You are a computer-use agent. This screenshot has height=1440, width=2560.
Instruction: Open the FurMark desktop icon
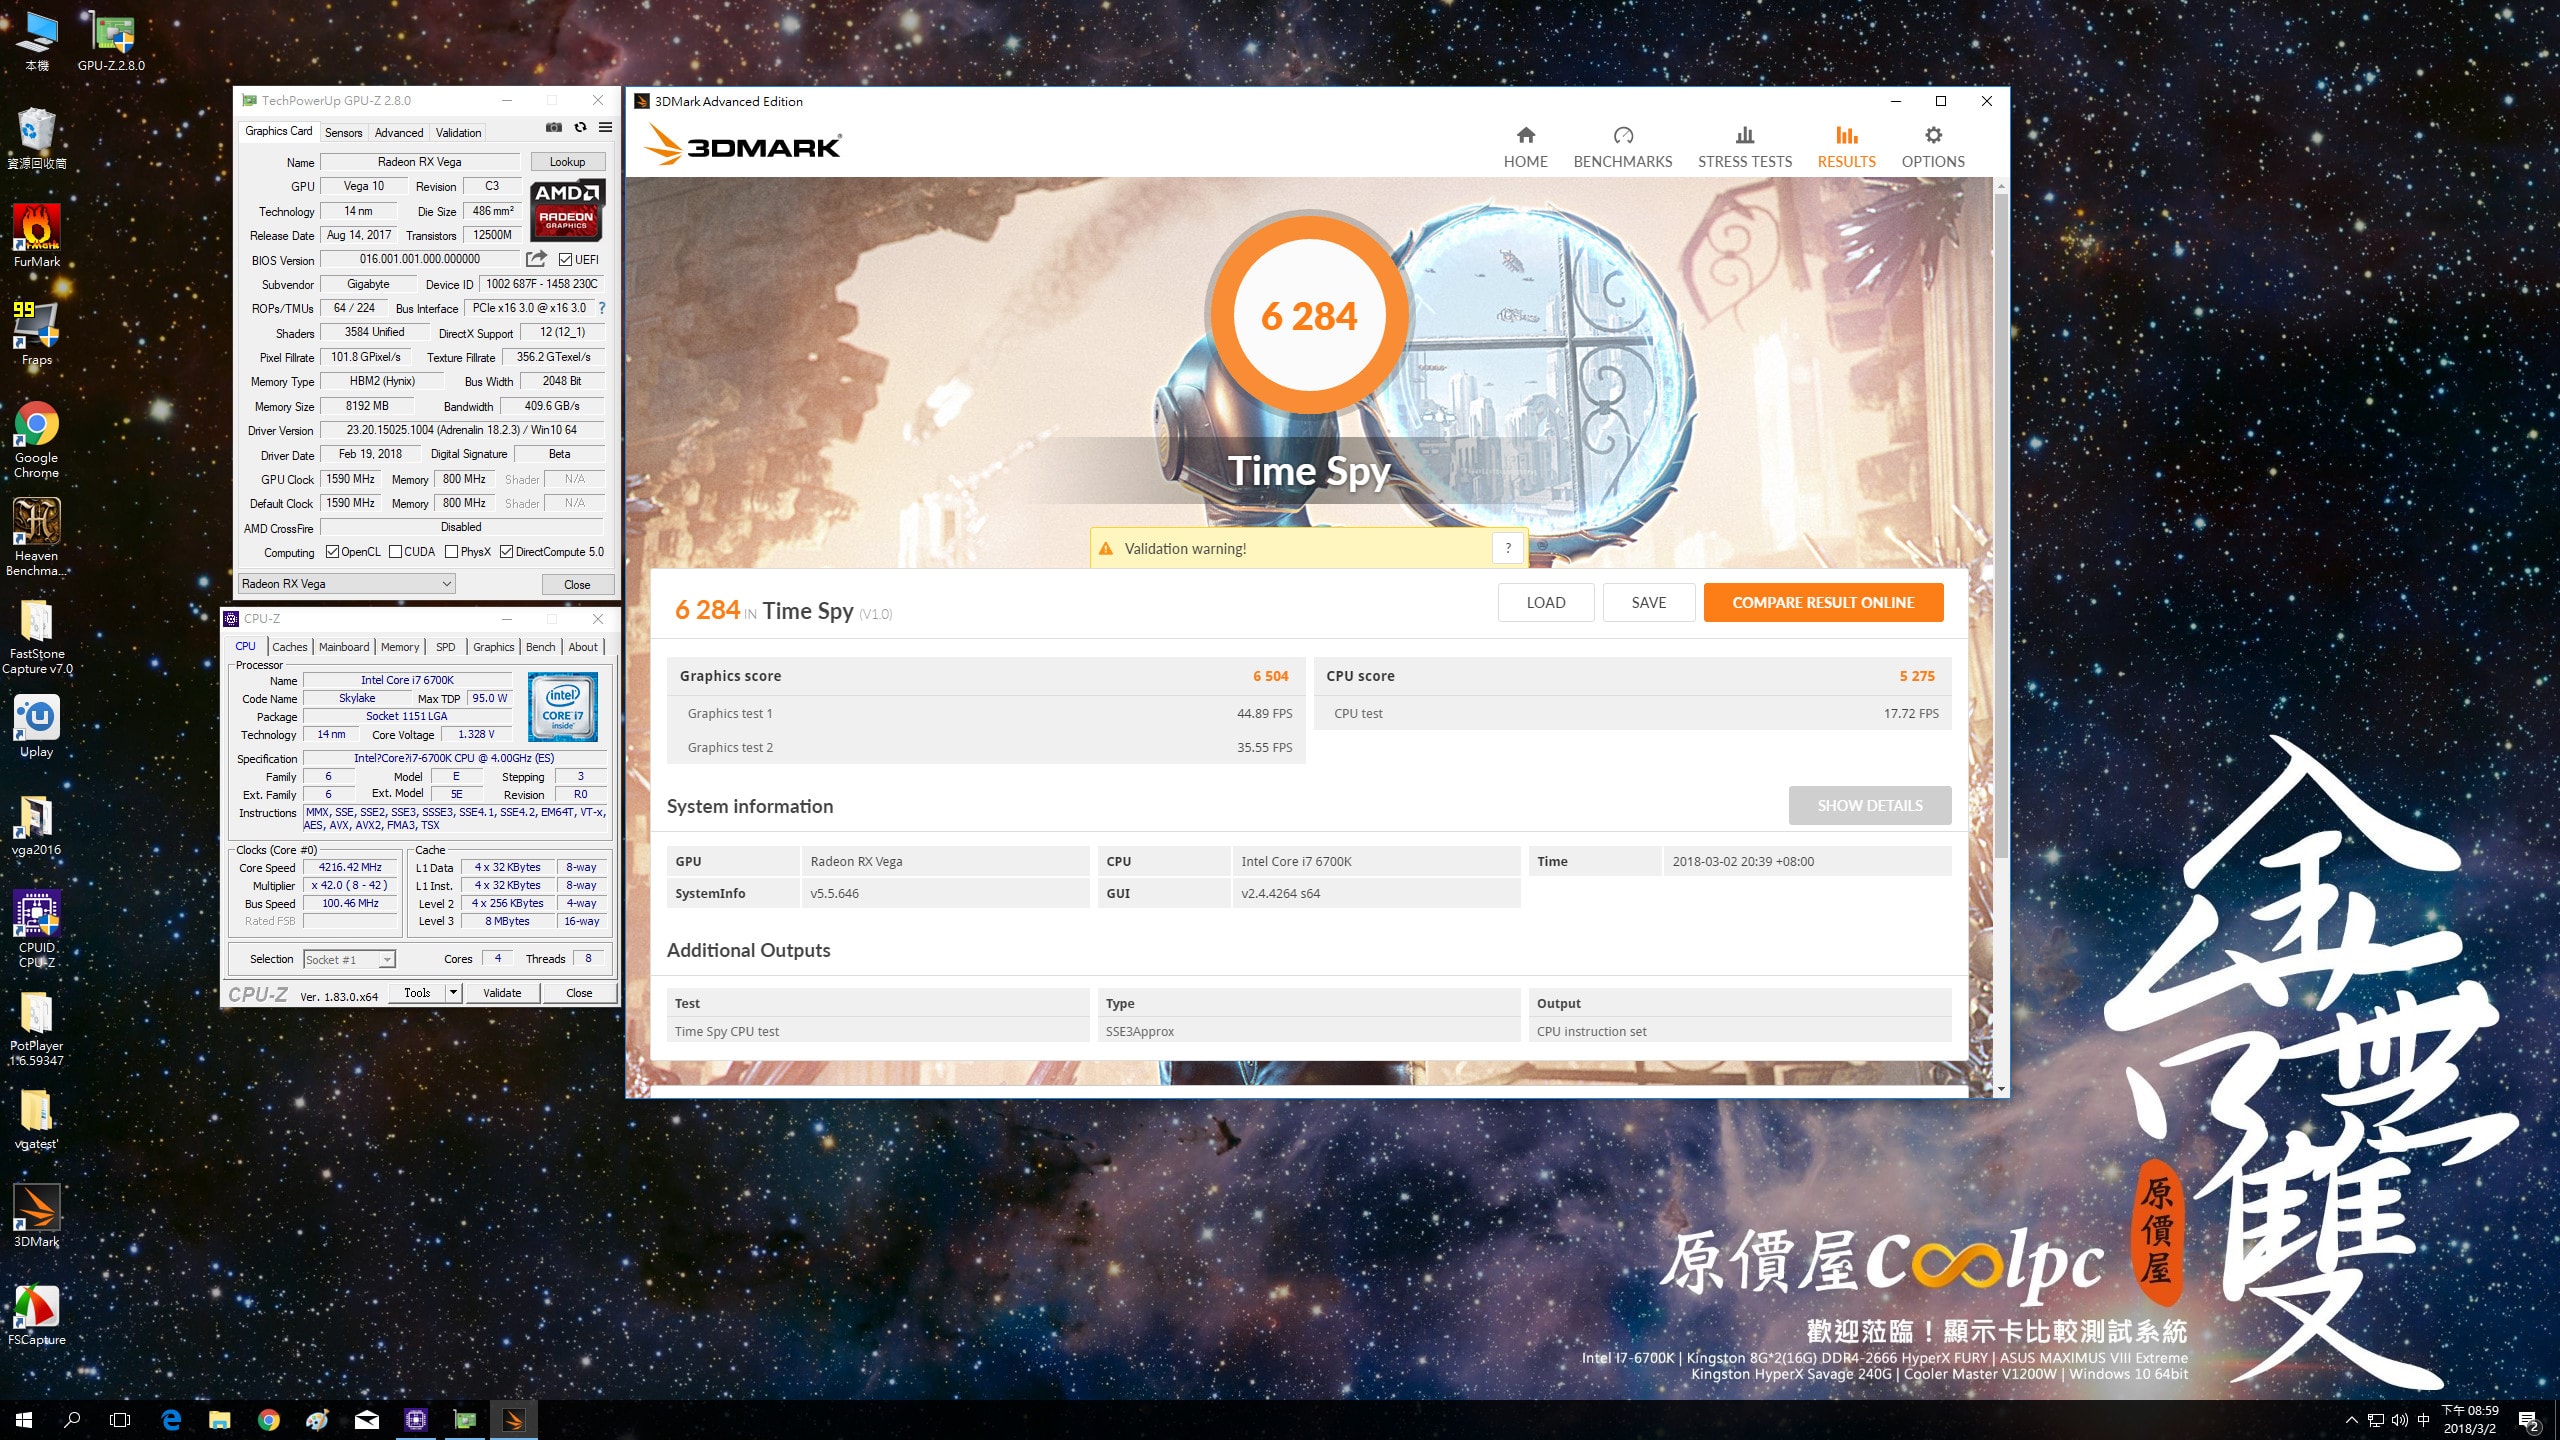(x=37, y=236)
